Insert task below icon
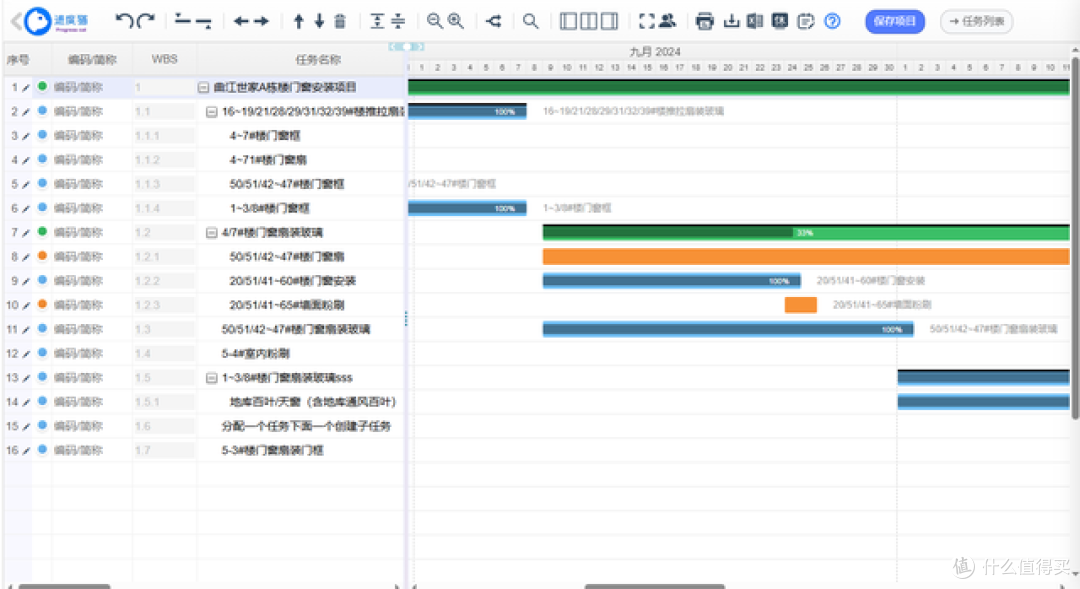 [203, 22]
